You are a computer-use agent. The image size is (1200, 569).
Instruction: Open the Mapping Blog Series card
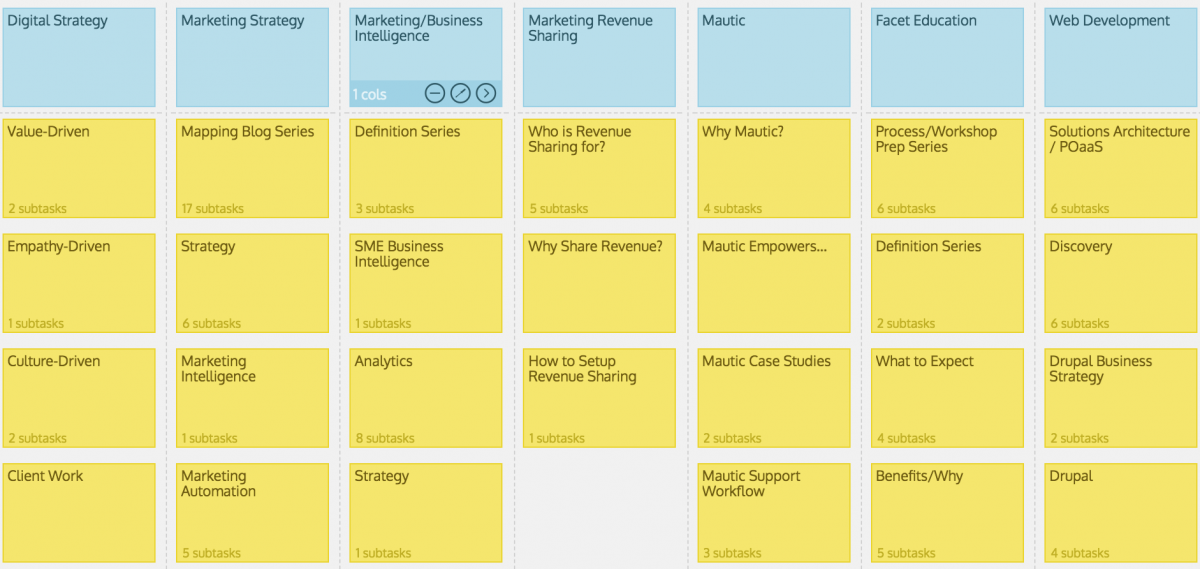point(253,168)
